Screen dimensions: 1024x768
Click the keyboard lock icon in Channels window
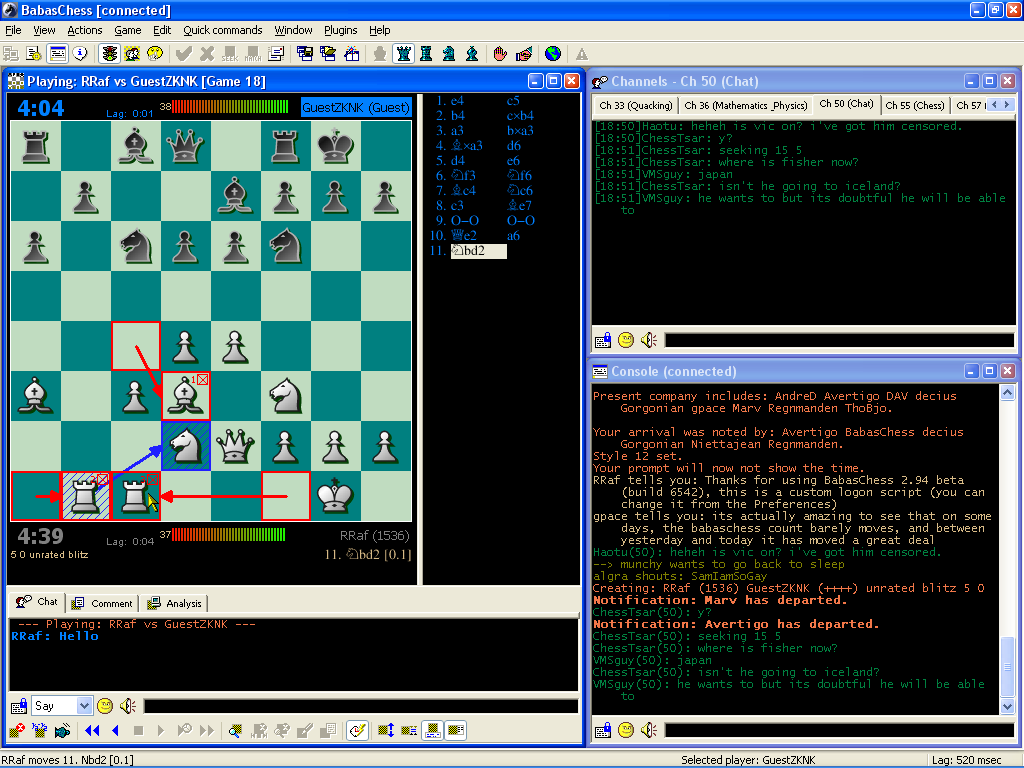tap(603, 340)
